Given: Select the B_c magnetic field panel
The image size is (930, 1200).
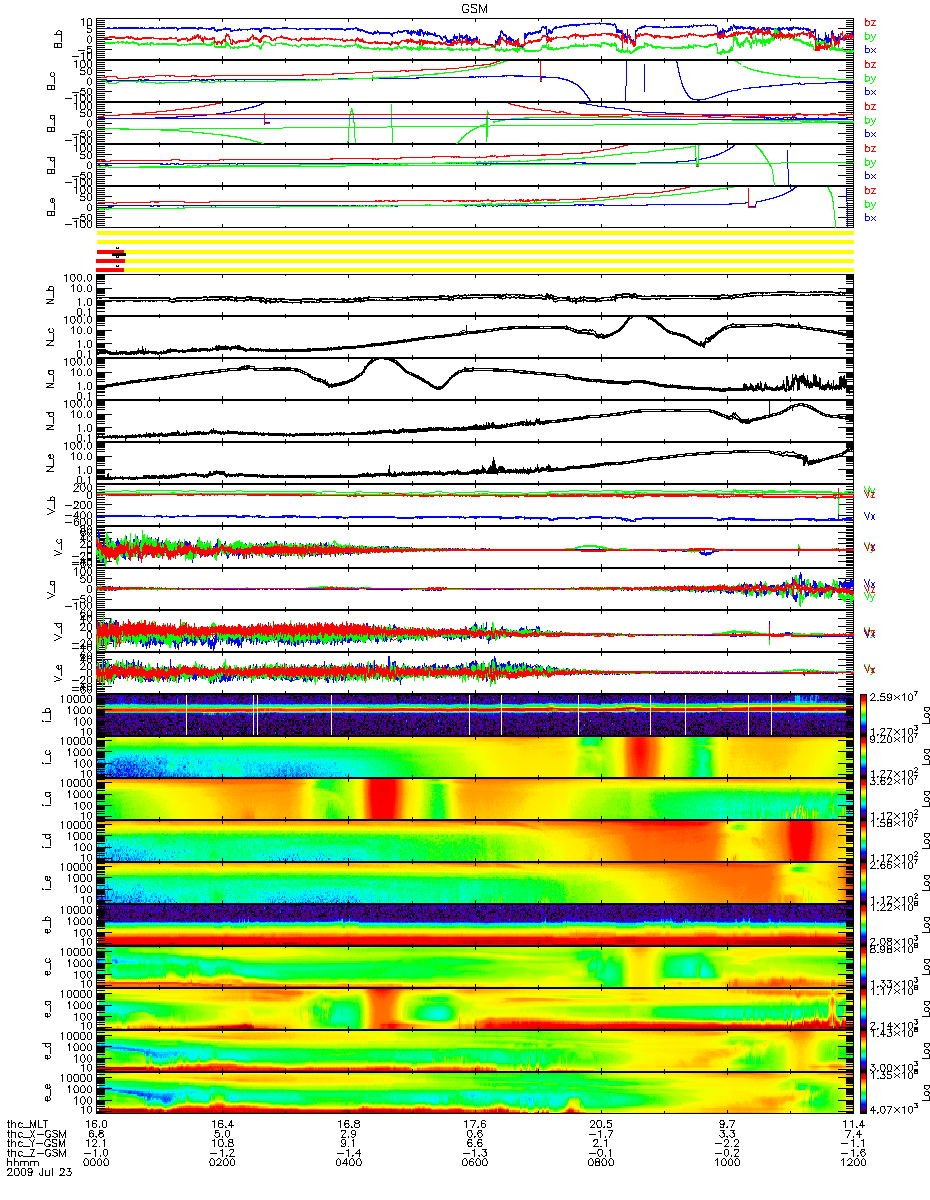Looking at the screenshot, I should [475, 80].
